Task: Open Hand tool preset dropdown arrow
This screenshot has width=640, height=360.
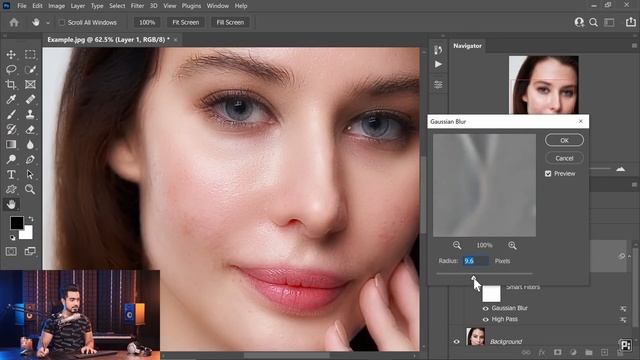Action: point(48,23)
